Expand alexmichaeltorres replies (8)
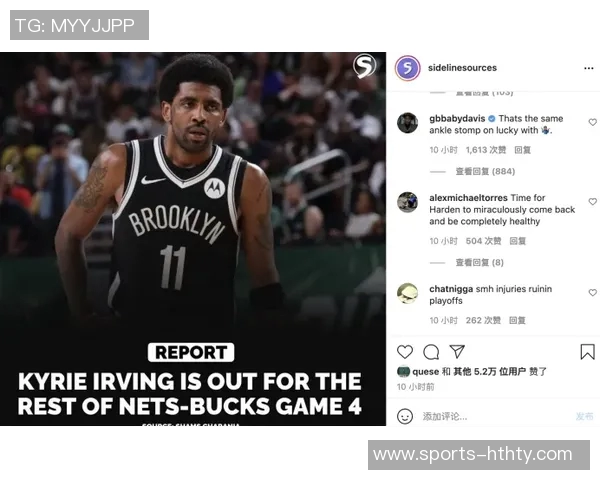 (x=479, y=263)
